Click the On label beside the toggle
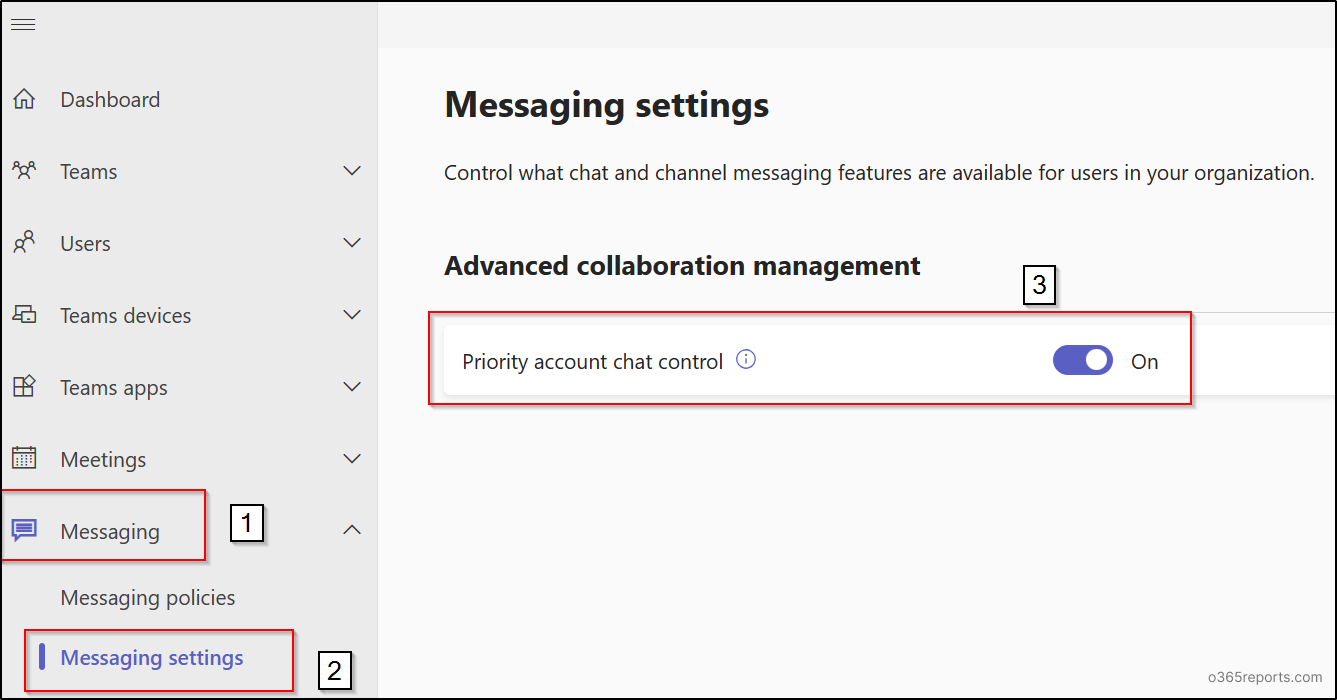The width and height of the screenshot is (1337, 700). pos(1145,362)
